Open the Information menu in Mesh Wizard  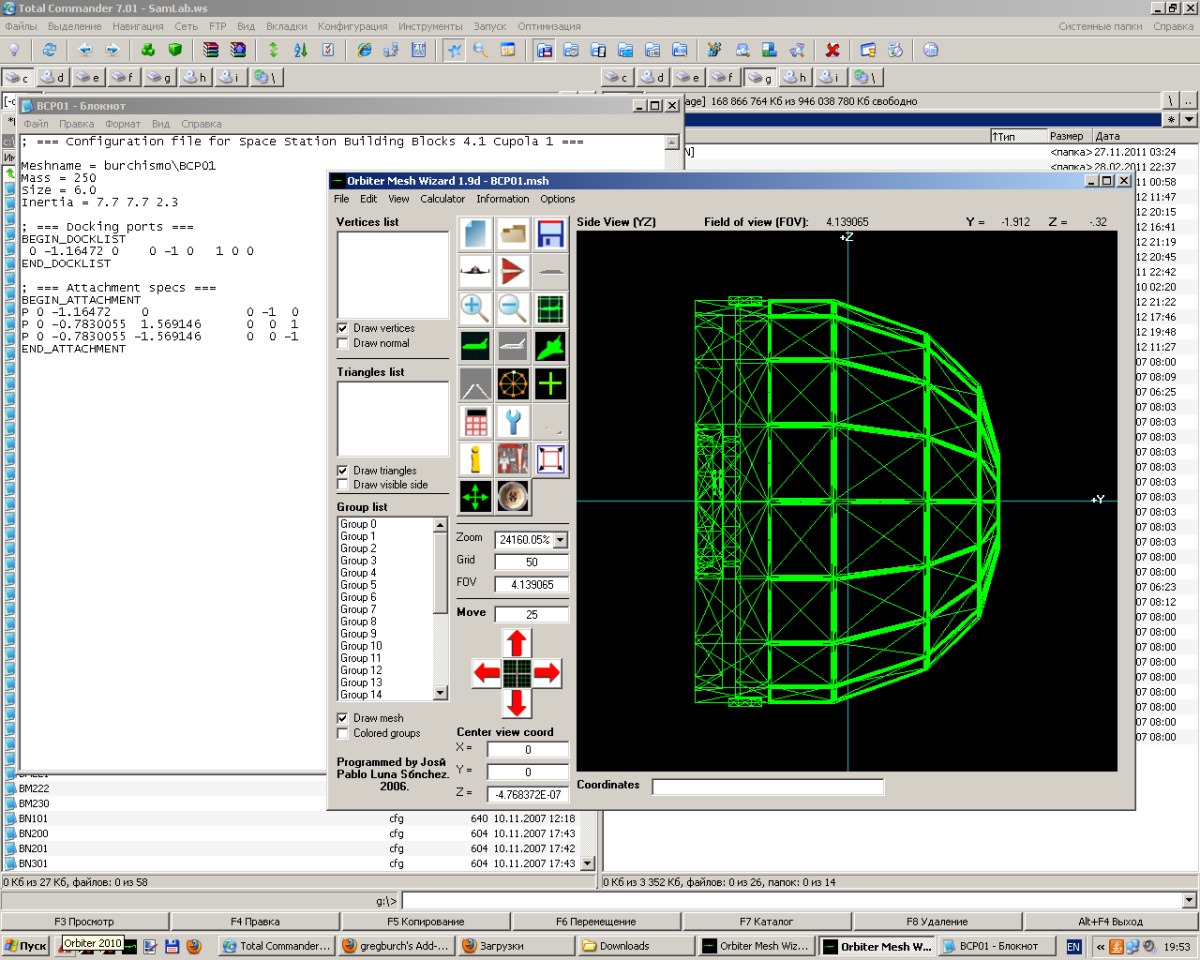tap(503, 199)
